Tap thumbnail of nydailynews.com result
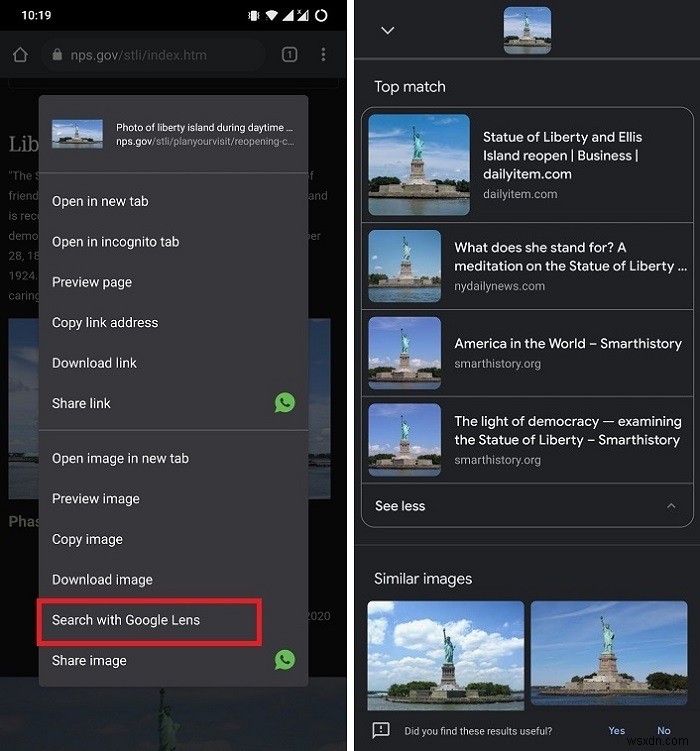The width and height of the screenshot is (700, 751). (405, 266)
